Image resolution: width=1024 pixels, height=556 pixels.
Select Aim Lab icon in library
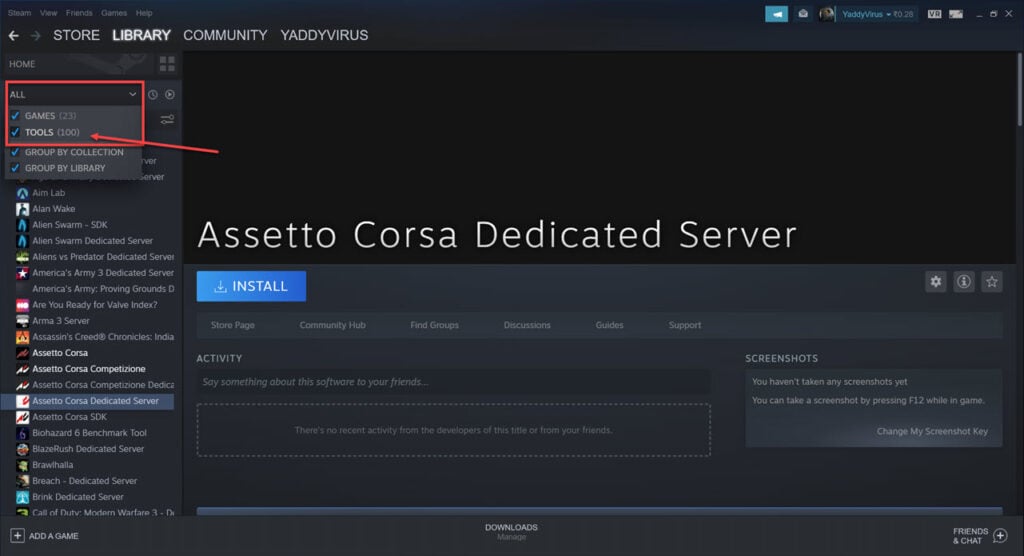22,193
